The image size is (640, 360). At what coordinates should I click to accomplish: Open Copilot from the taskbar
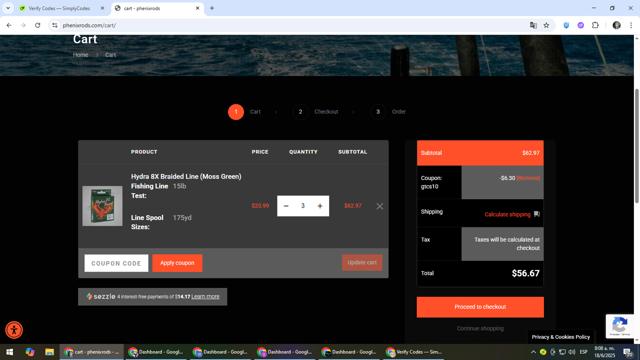coord(30,352)
